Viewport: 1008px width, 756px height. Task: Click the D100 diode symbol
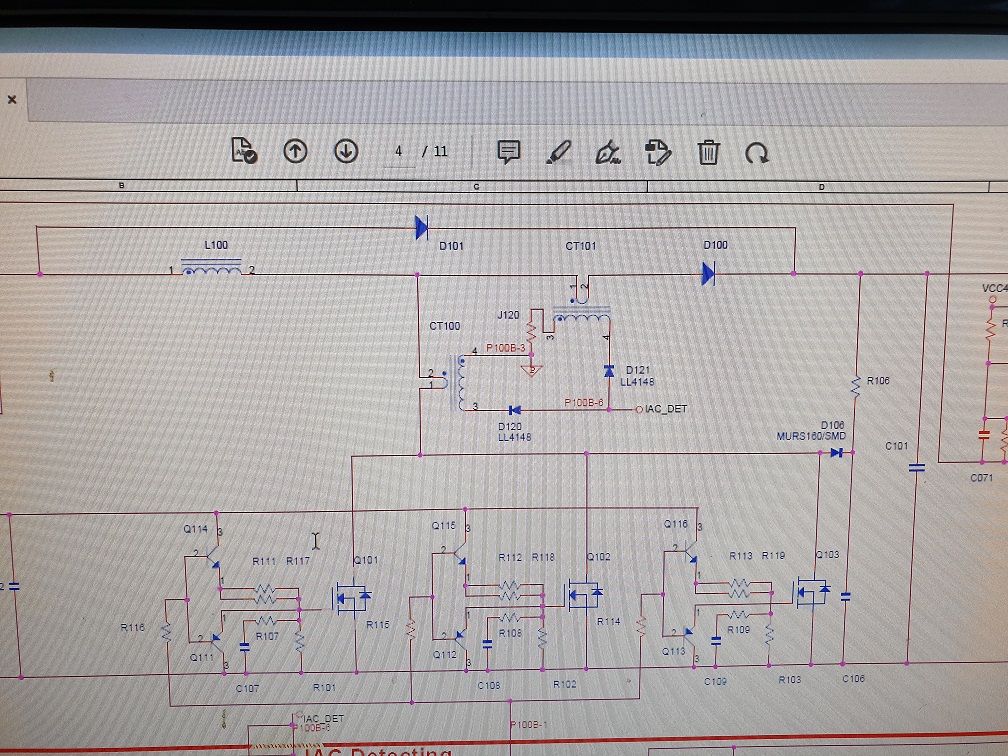click(x=708, y=273)
